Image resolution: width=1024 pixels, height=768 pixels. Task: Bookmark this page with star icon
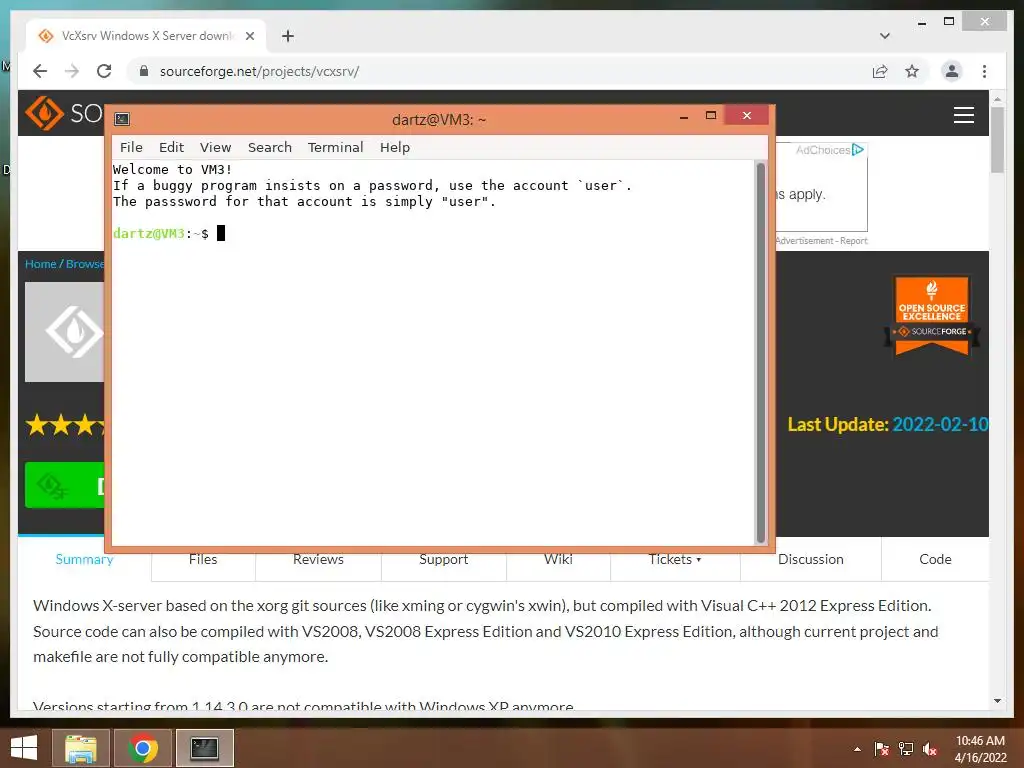pos(912,71)
